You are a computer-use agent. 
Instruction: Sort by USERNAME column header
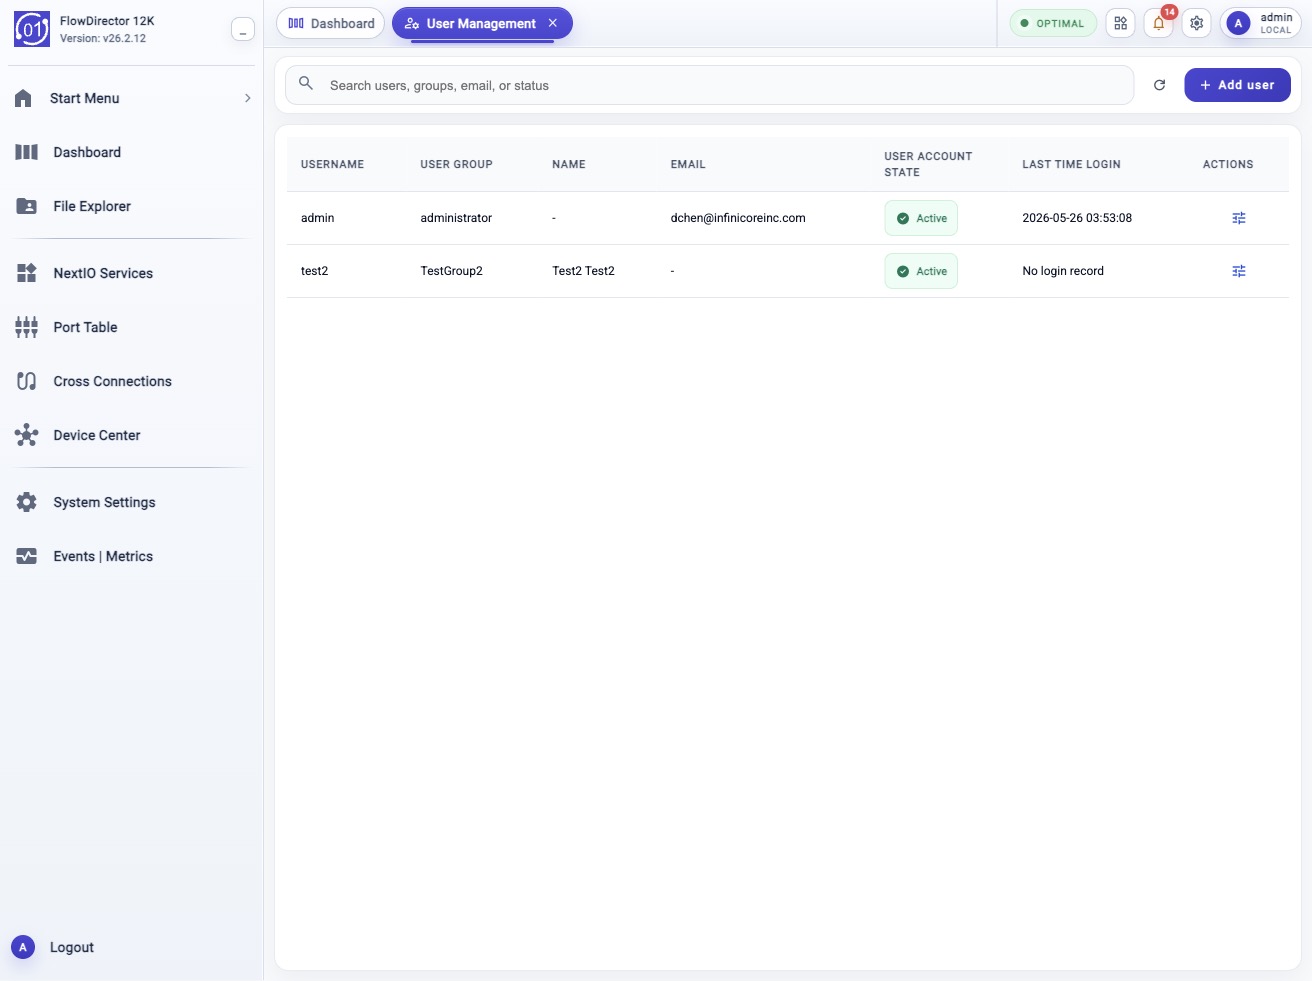[x=332, y=164]
